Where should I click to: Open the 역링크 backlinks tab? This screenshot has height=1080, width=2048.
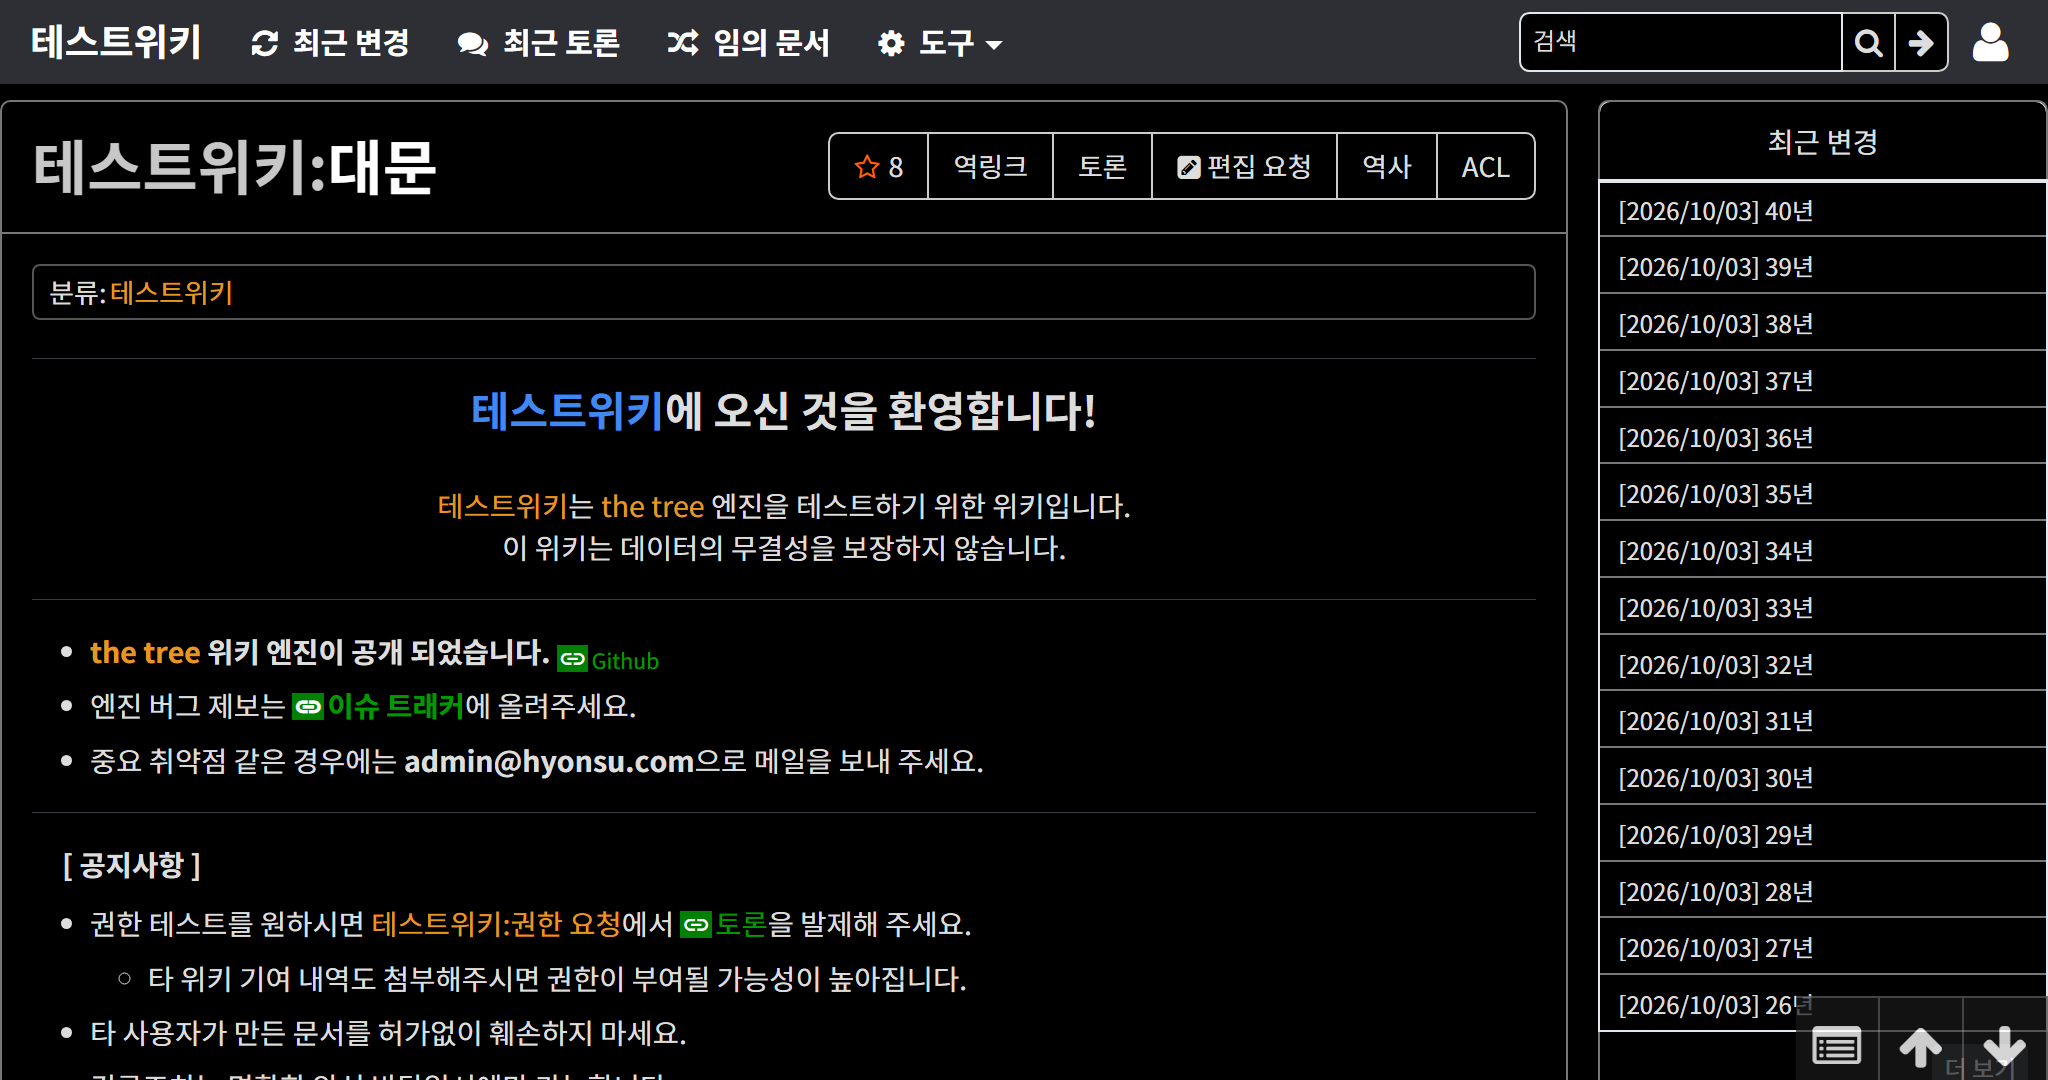[x=990, y=166]
